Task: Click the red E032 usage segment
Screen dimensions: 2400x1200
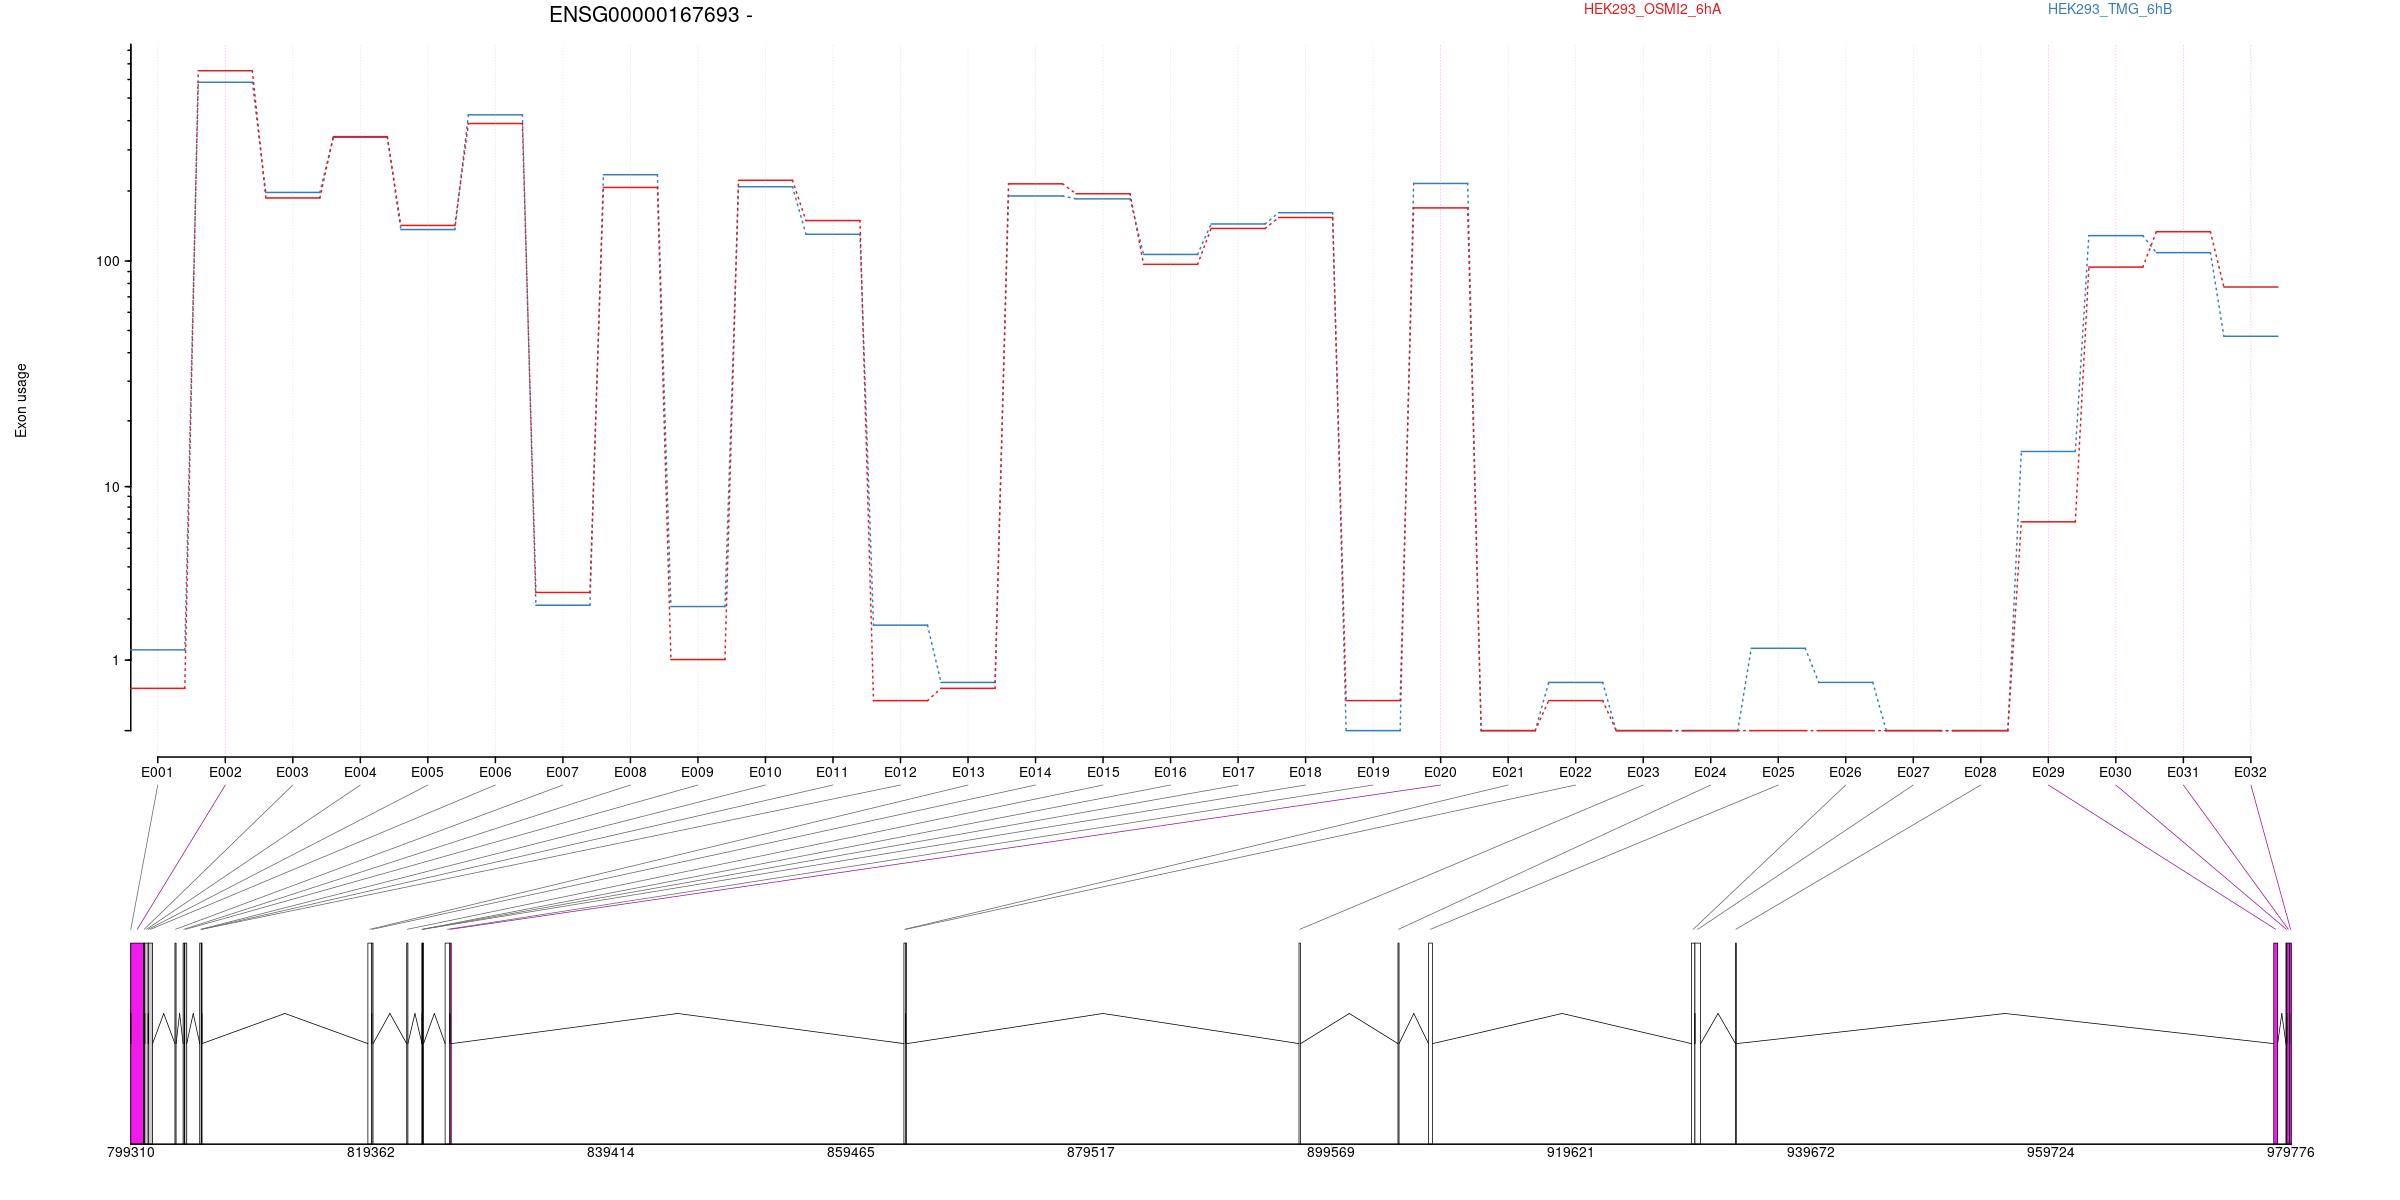Action: 2250,287
